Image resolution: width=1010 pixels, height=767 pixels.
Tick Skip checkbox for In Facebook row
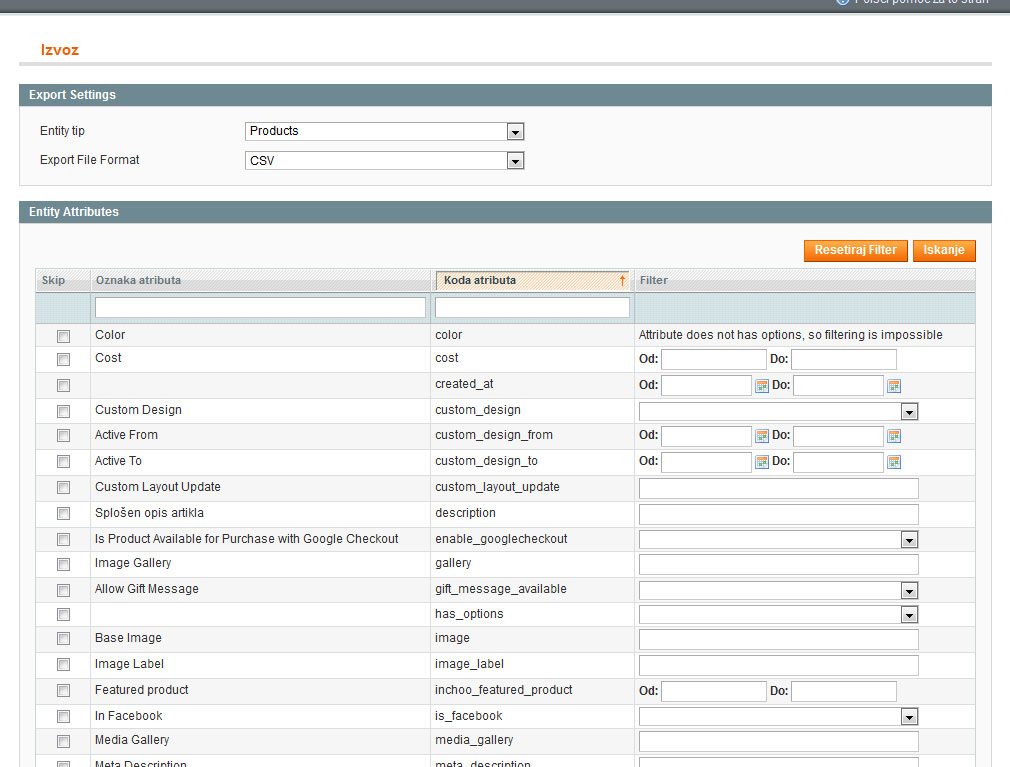point(63,716)
